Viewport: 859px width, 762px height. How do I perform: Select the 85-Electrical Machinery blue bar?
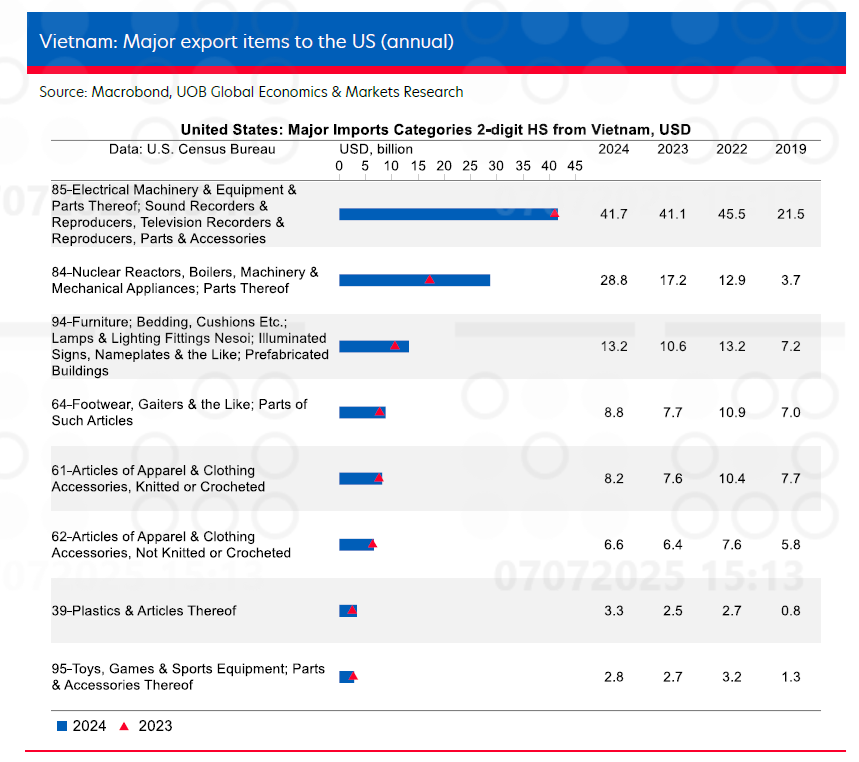[449, 214]
